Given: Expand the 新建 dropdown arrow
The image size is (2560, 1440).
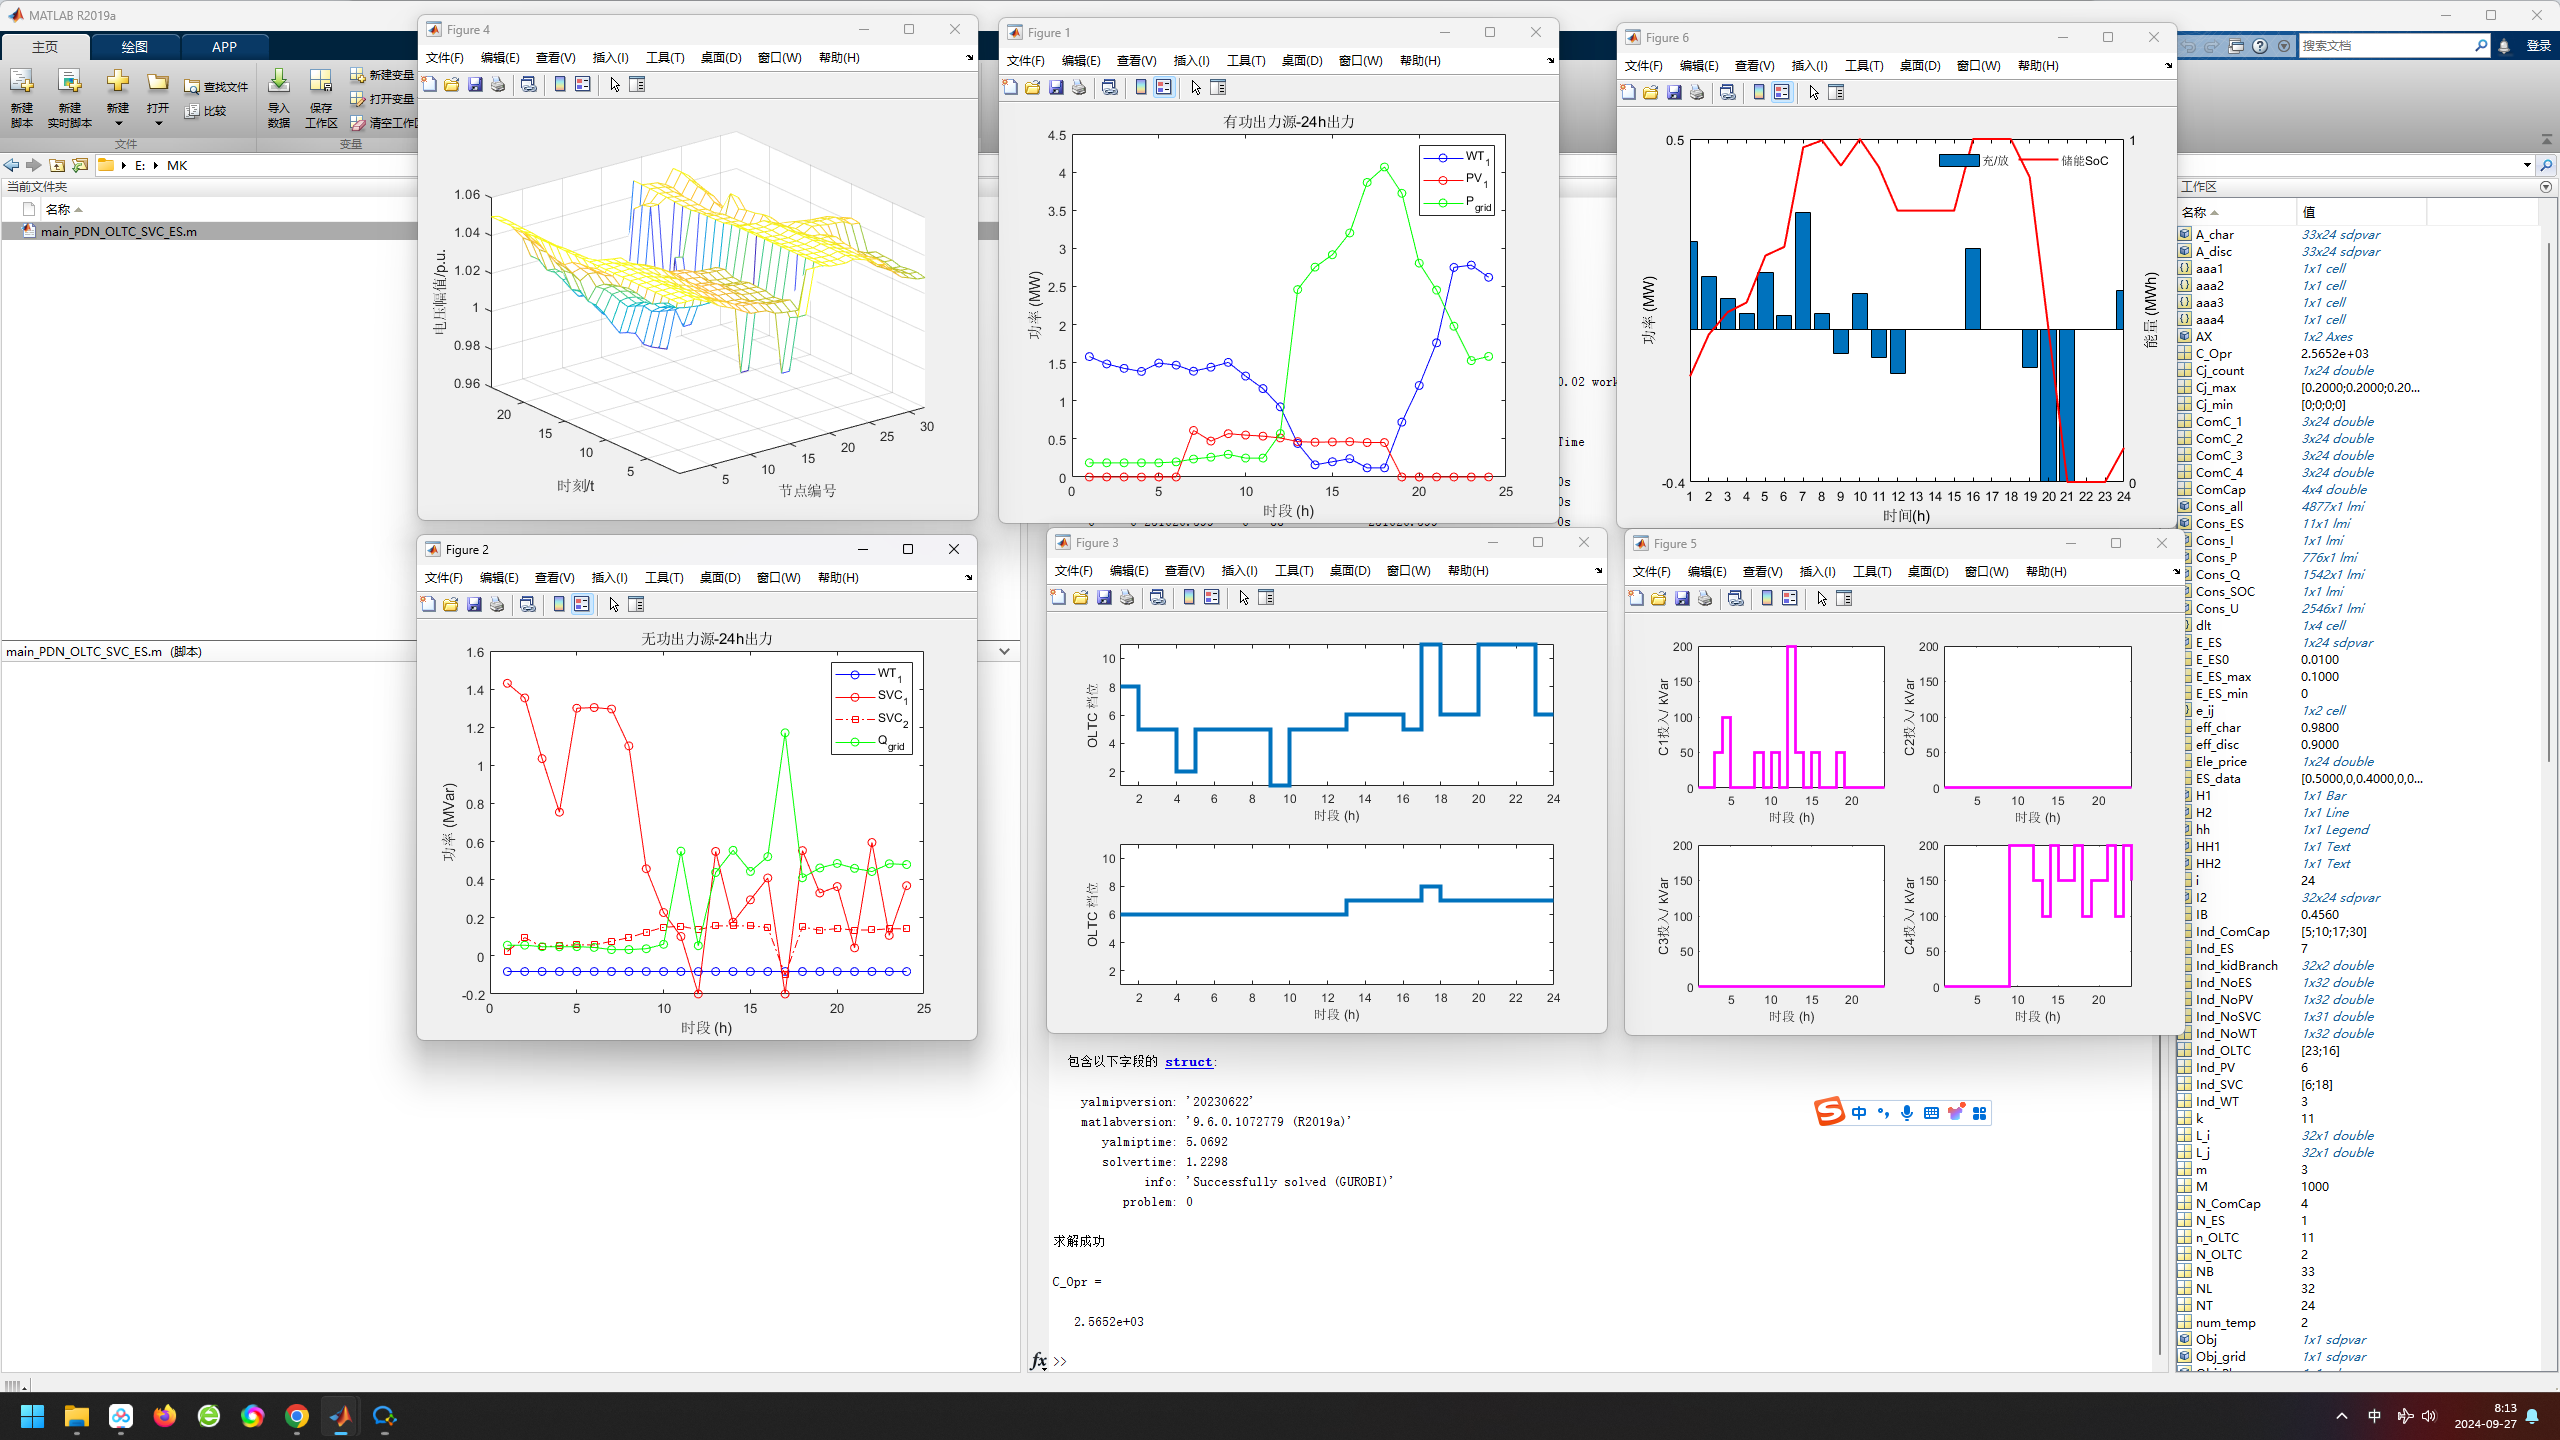Looking at the screenshot, I should [x=118, y=124].
